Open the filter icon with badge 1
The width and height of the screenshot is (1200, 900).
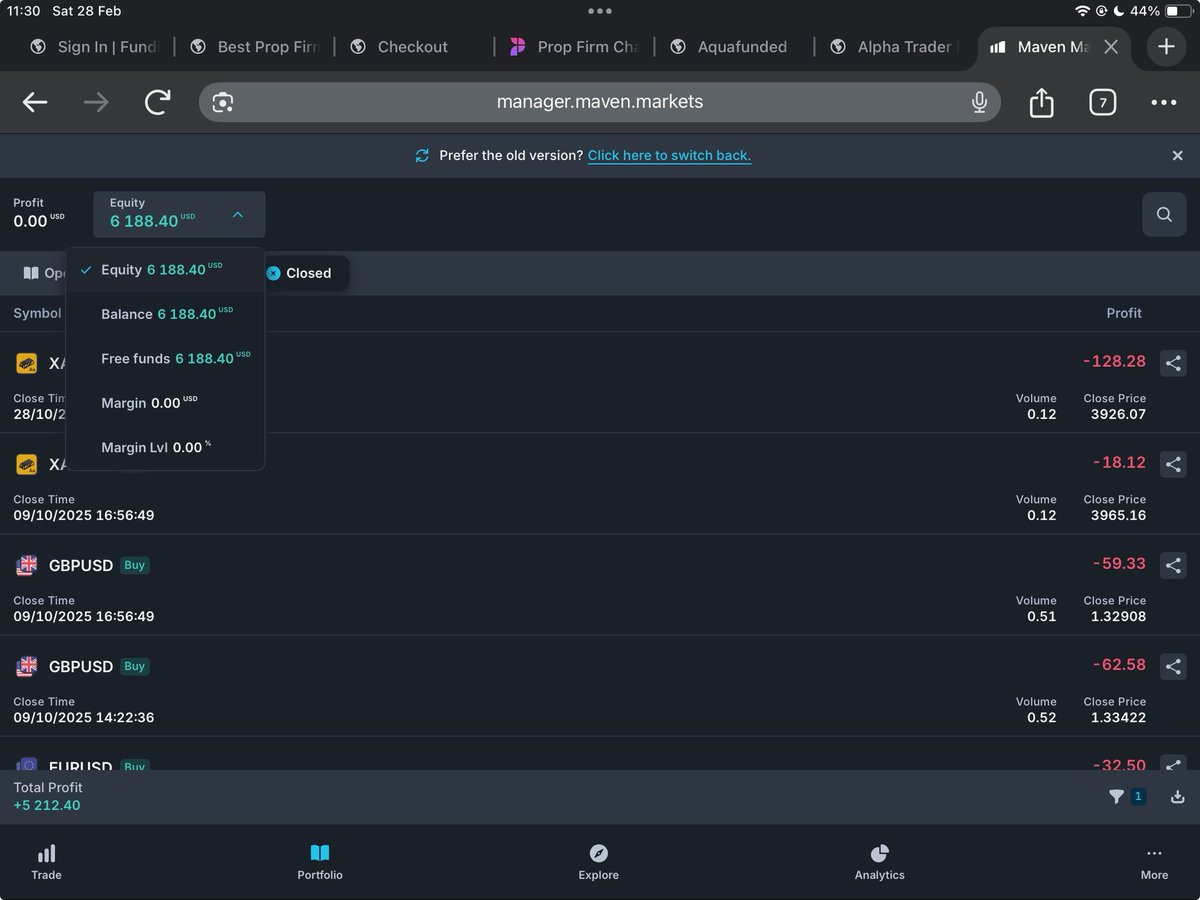[x=1126, y=797]
